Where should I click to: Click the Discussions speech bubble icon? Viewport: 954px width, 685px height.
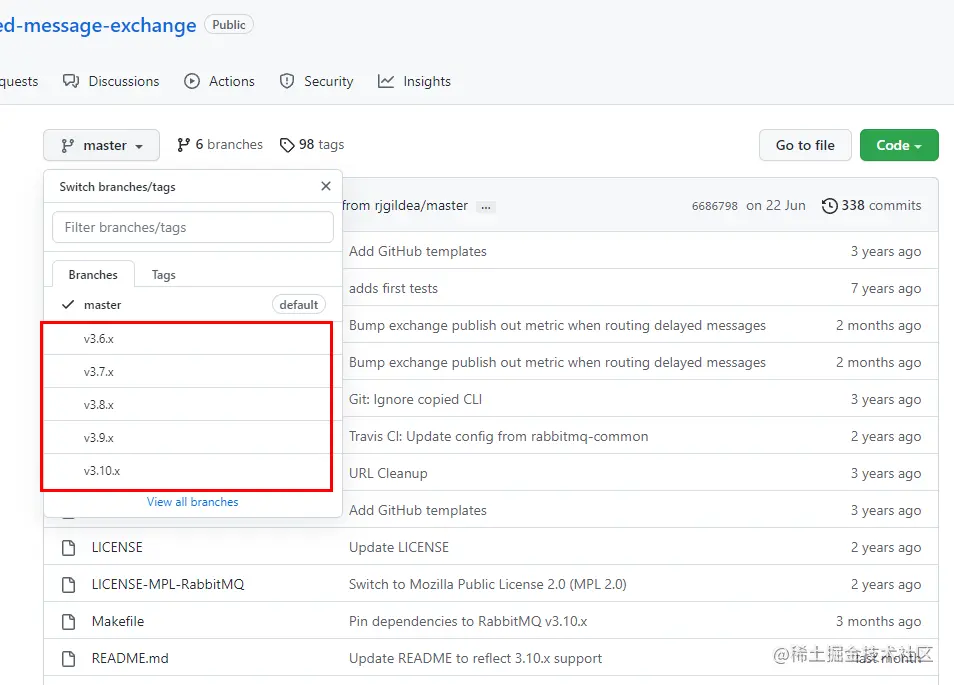(71, 81)
